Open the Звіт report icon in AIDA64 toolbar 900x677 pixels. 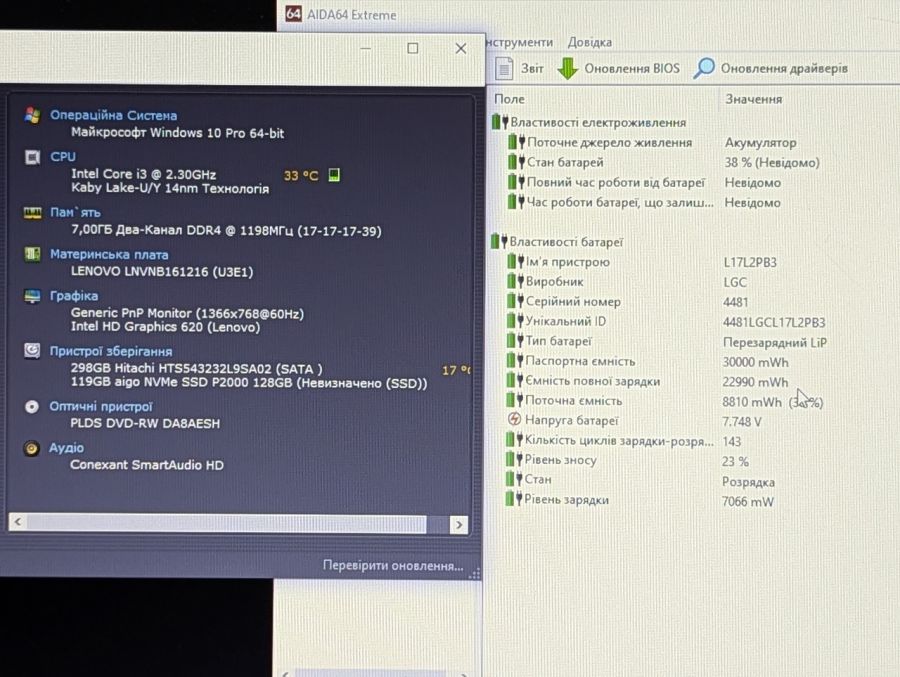504,68
